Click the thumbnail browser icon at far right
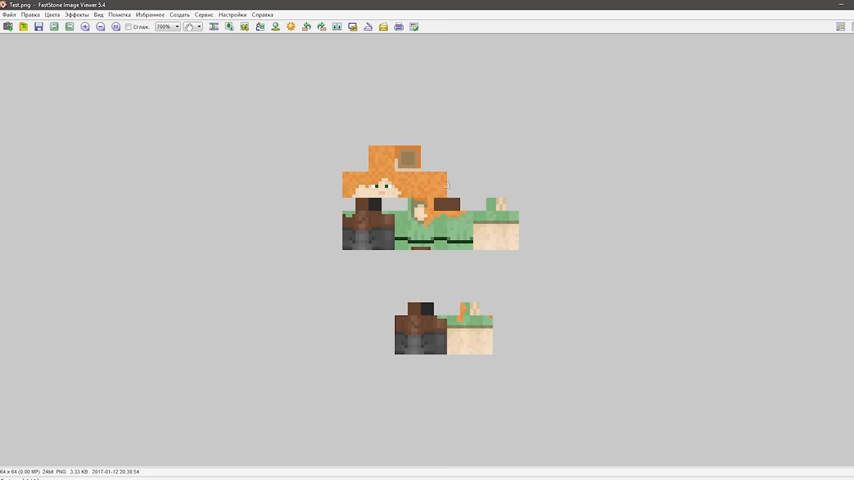Image resolution: width=854 pixels, height=480 pixels. (840, 27)
